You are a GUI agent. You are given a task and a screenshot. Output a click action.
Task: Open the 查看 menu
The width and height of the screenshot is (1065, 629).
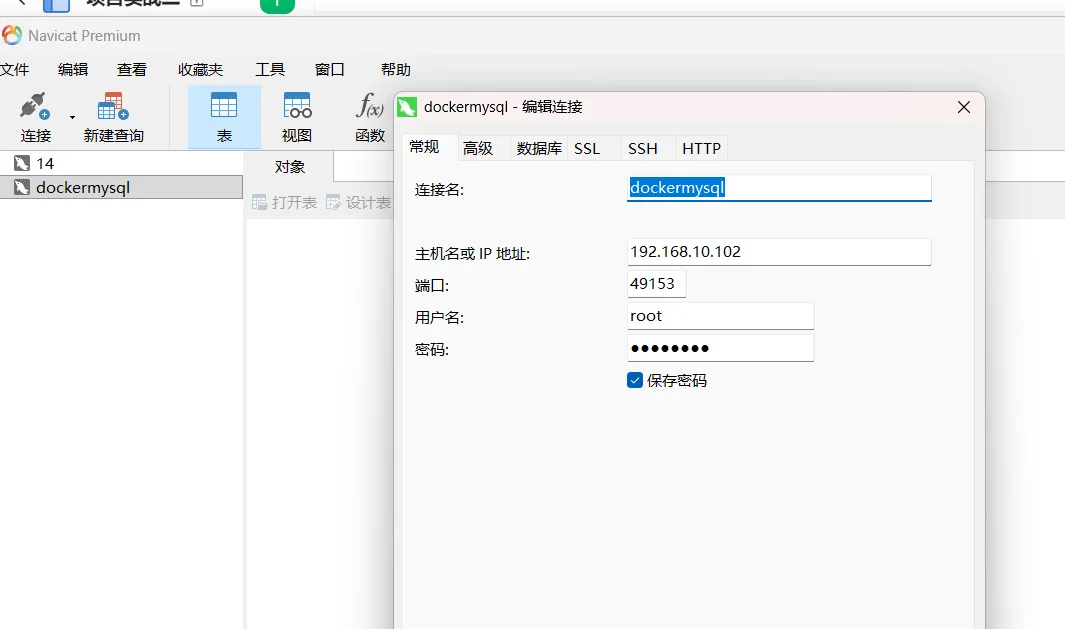[132, 69]
